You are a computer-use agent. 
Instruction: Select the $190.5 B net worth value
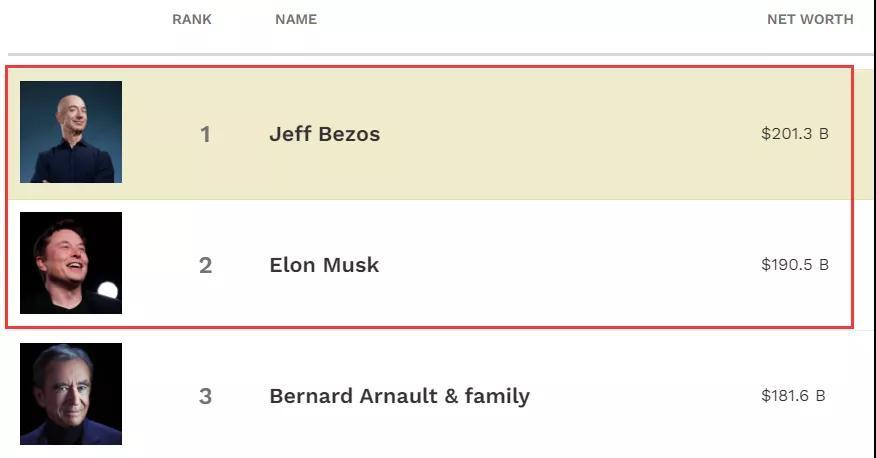click(794, 265)
